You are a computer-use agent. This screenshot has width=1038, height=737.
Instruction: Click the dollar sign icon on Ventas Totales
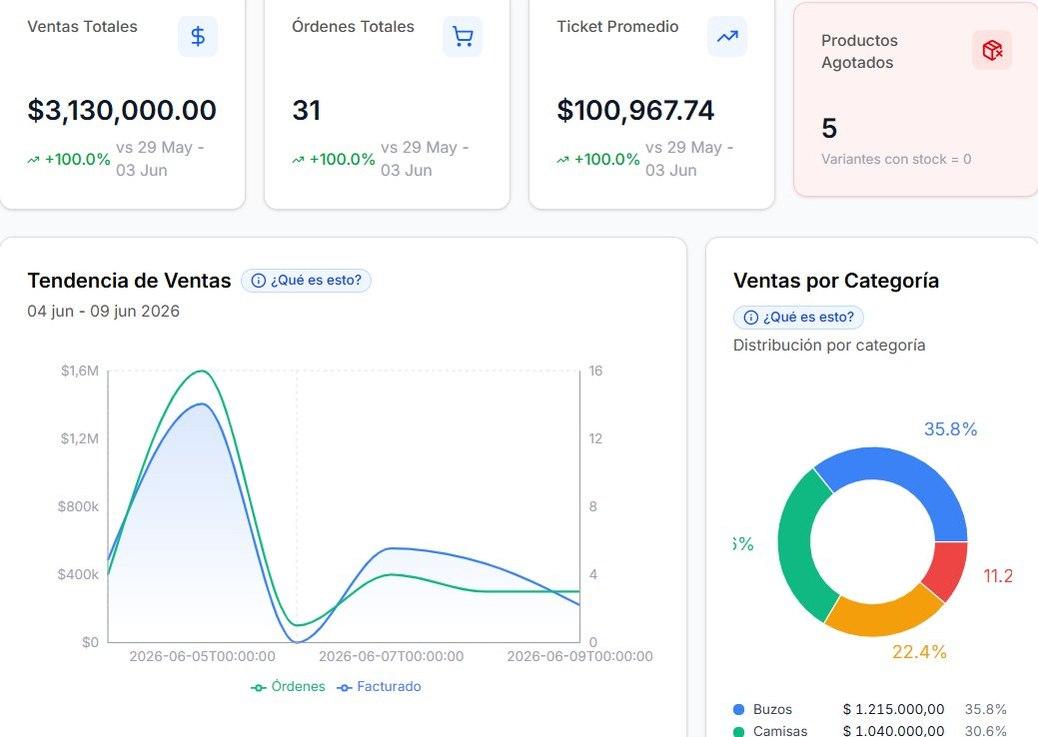tap(197, 36)
